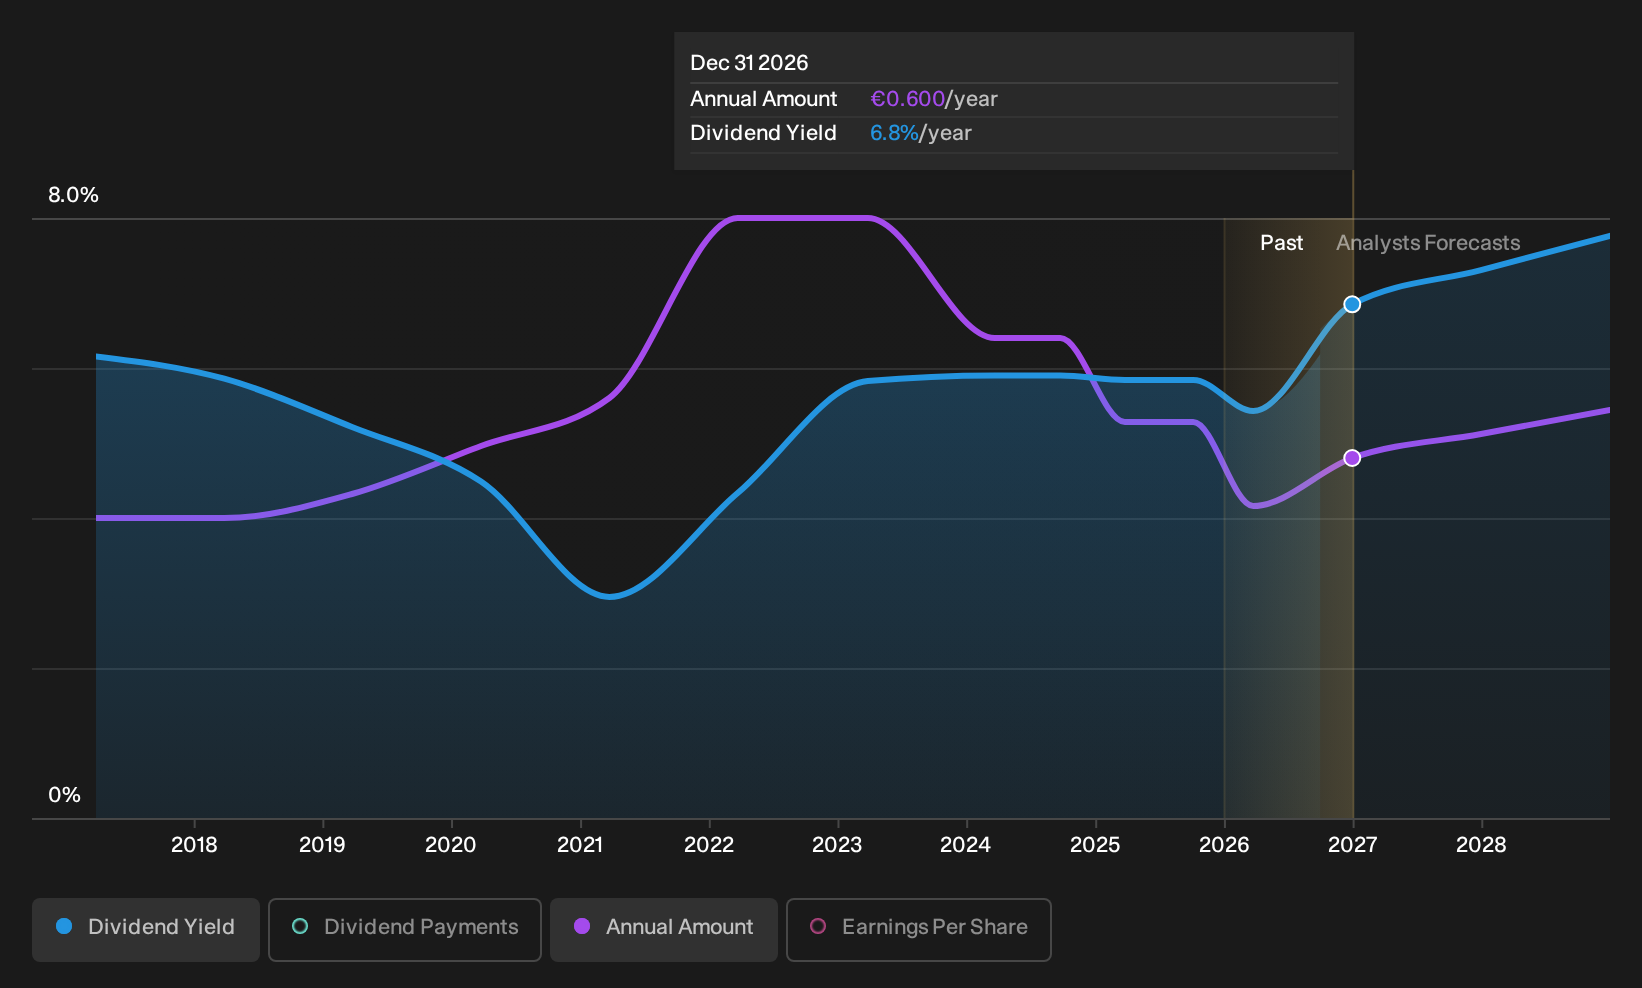
Task: Click the 2027 x-axis label
Action: pyautogui.click(x=1352, y=845)
